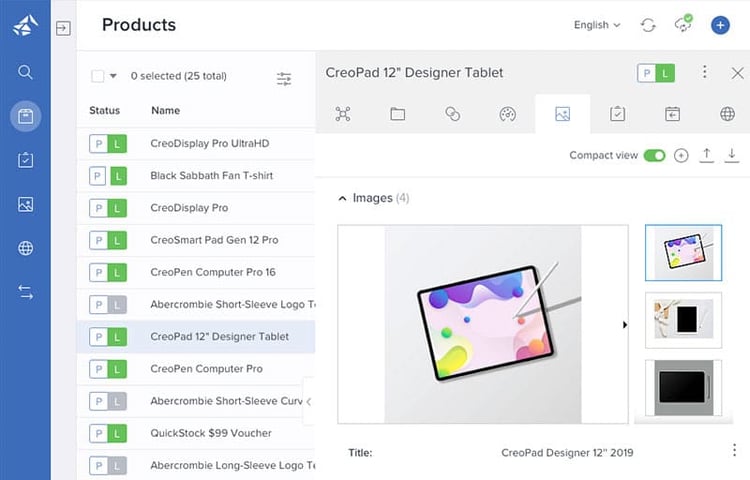Switch to the categories folder tab
This screenshot has height=480, width=750.
point(397,114)
